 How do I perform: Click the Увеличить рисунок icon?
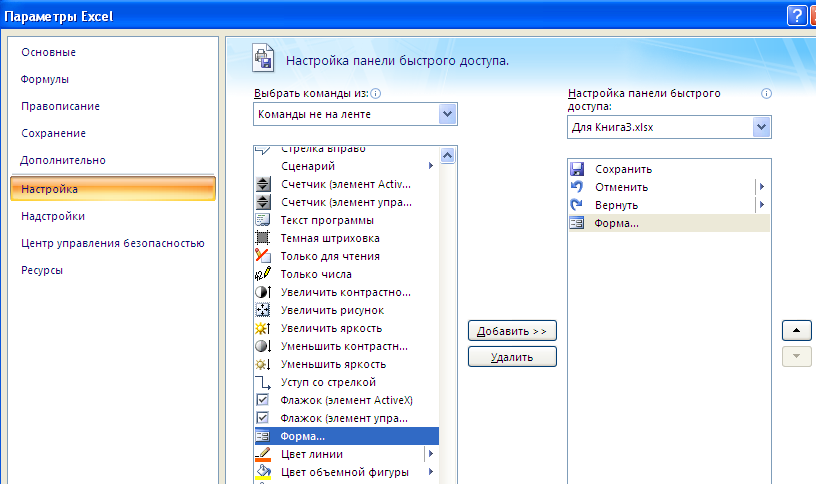point(263,310)
